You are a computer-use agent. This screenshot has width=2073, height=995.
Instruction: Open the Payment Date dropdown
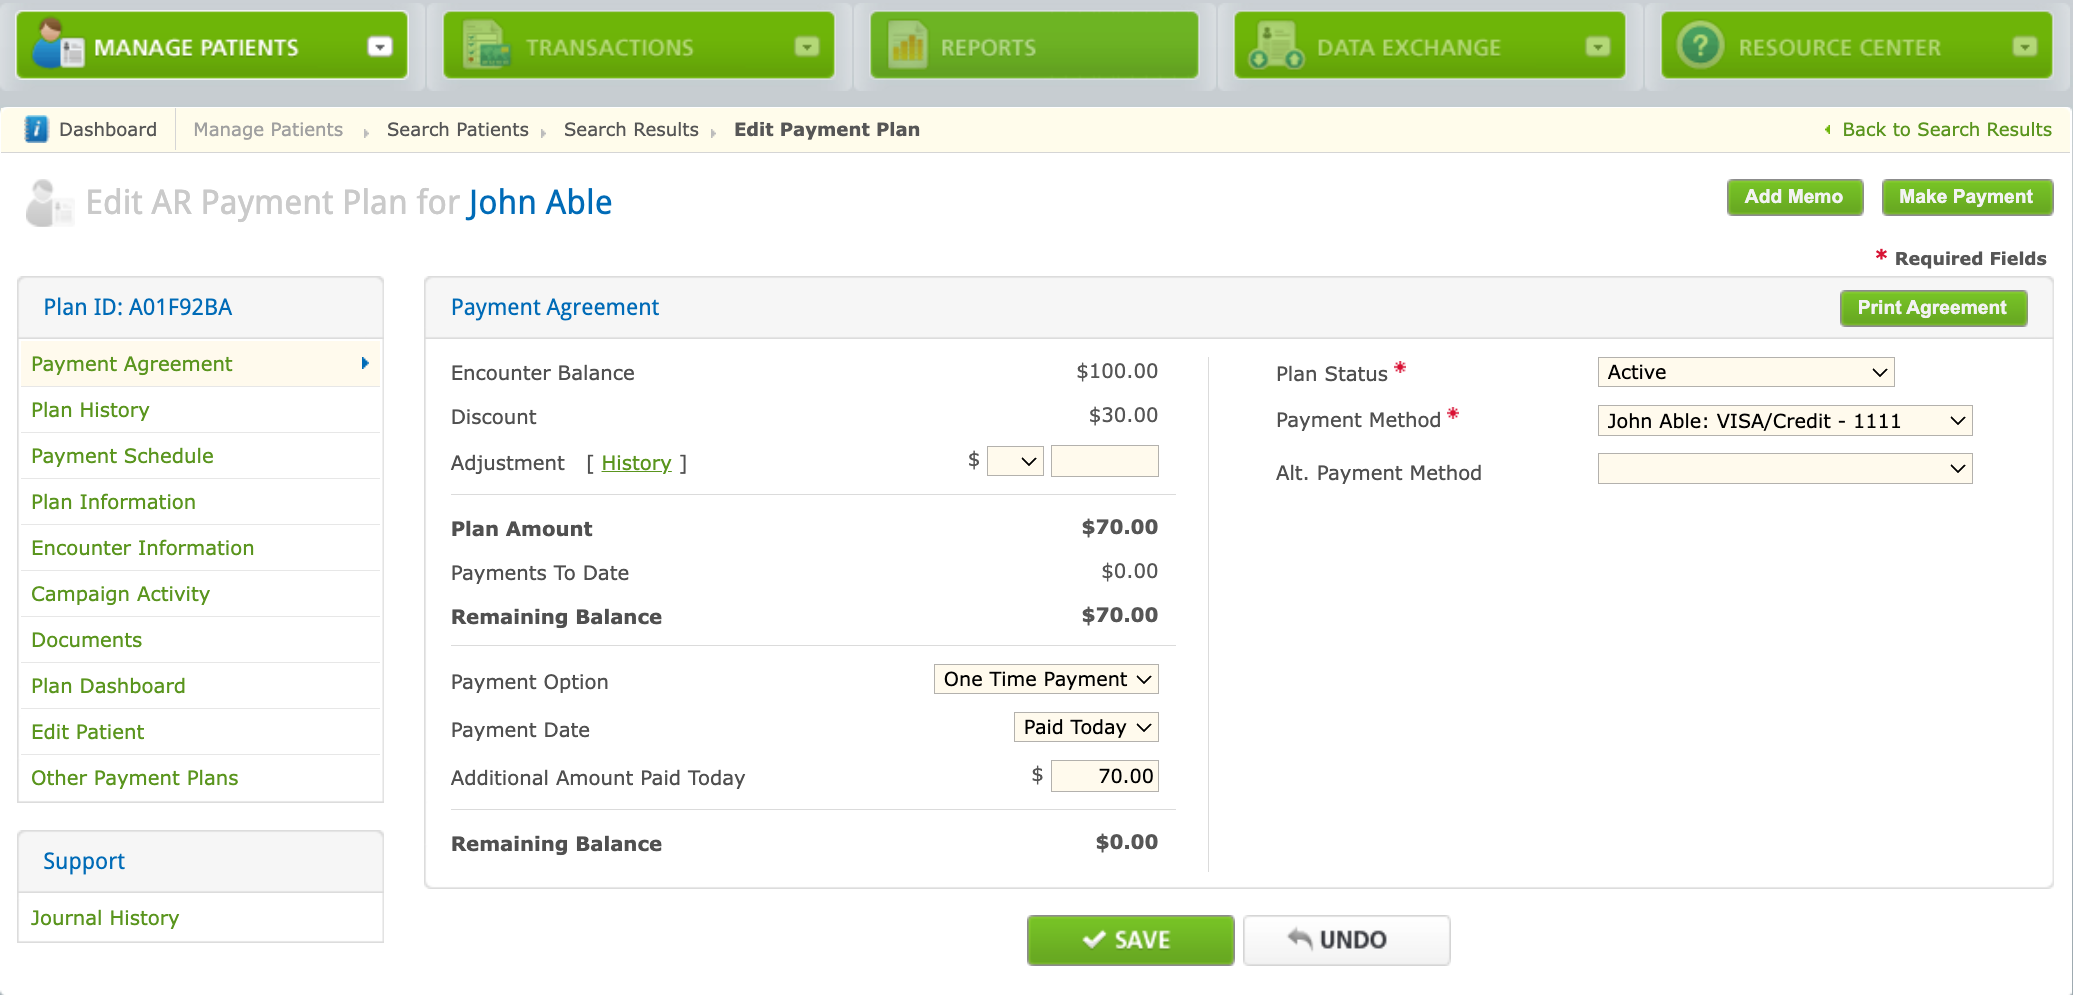click(x=1086, y=727)
